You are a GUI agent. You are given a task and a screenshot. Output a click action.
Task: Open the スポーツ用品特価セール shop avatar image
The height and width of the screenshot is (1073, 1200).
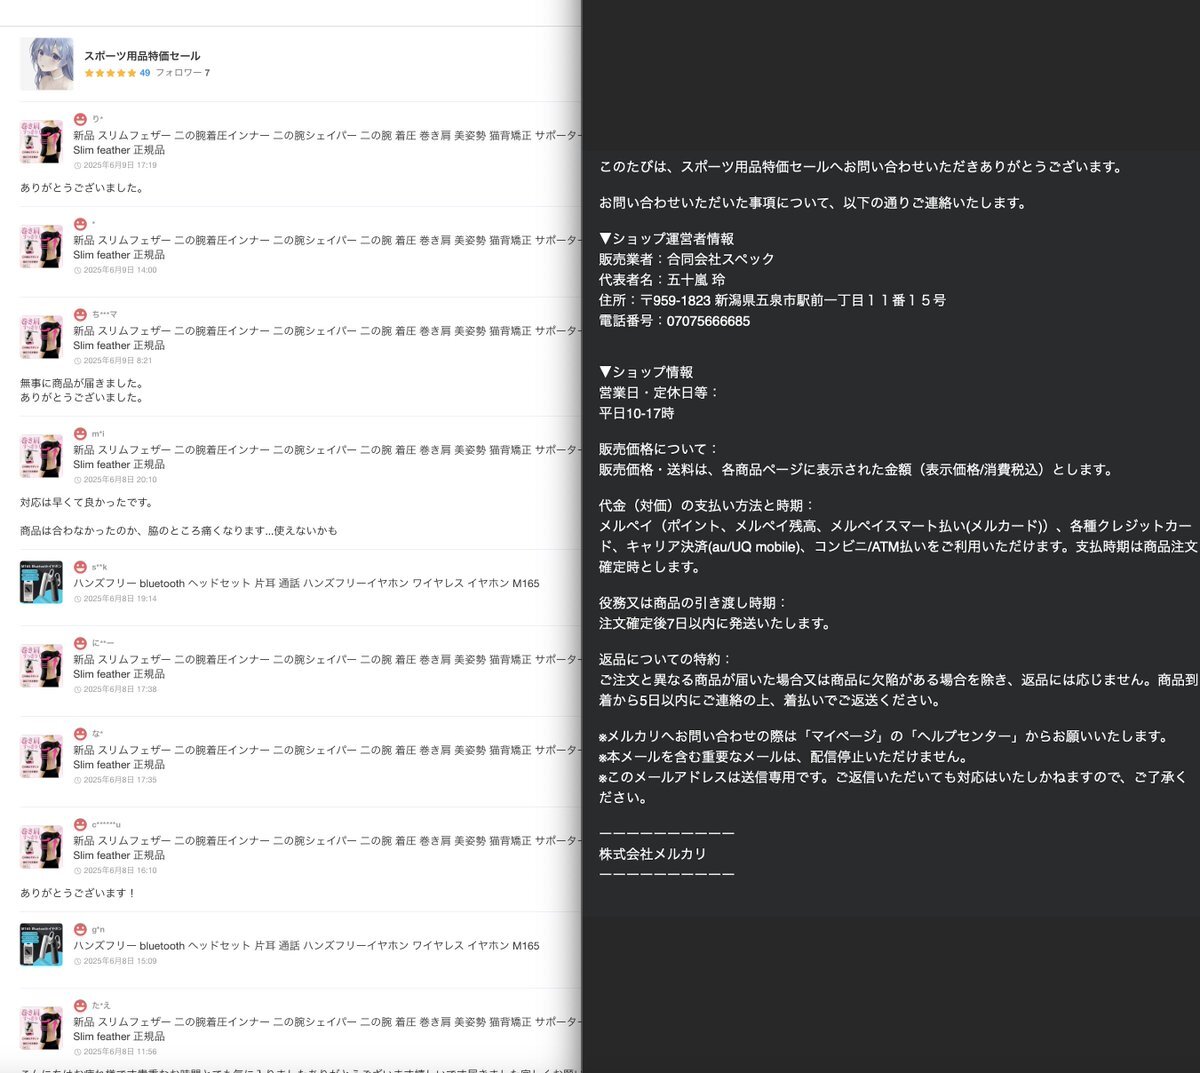point(47,64)
